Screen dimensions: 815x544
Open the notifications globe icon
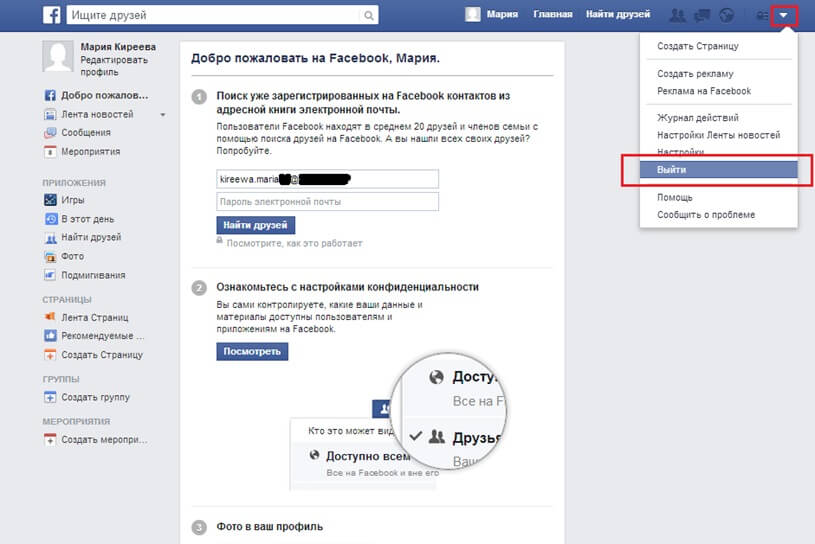(727, 15)
